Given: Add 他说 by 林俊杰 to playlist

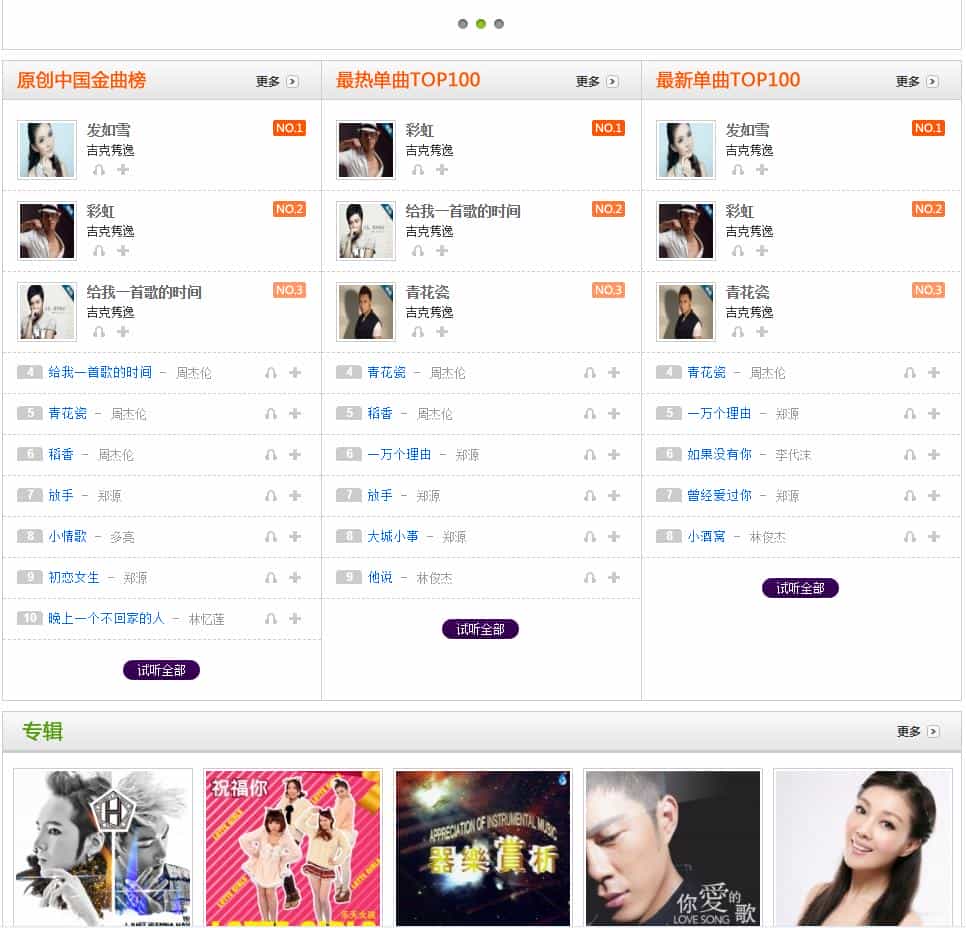Looking at the screenshot, I should 614,577.
